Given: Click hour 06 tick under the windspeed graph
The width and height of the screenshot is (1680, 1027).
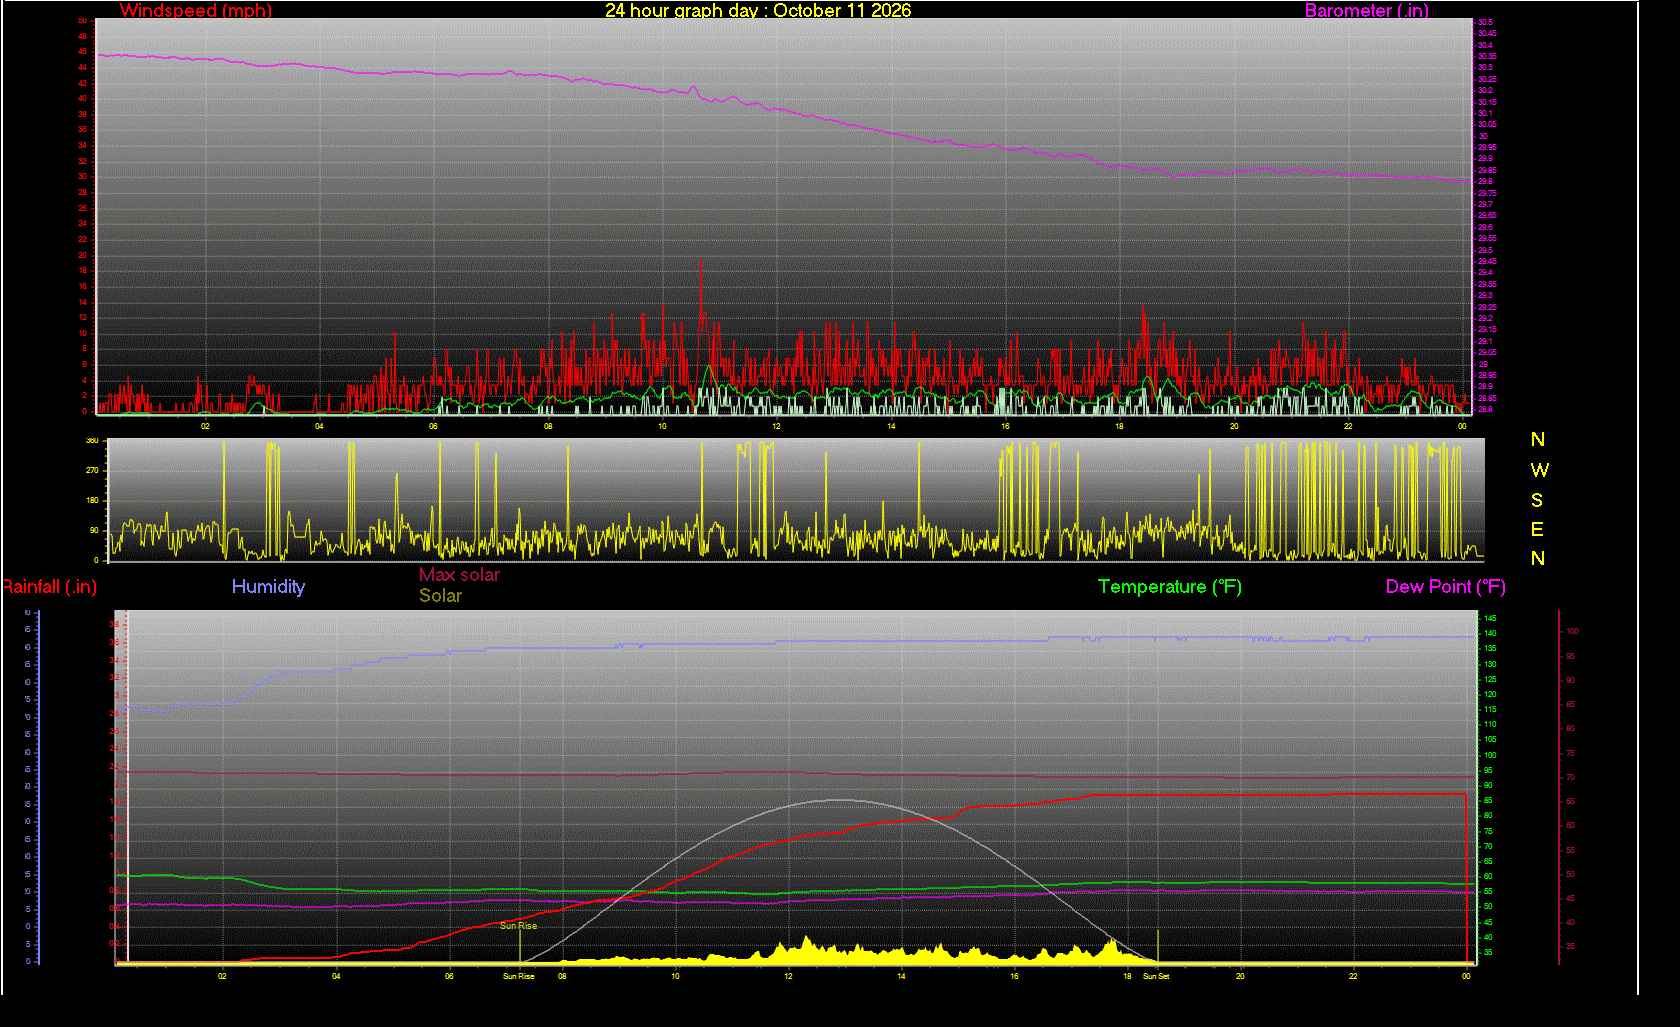Looking at the screenshot, I should (x=433, y=426).
